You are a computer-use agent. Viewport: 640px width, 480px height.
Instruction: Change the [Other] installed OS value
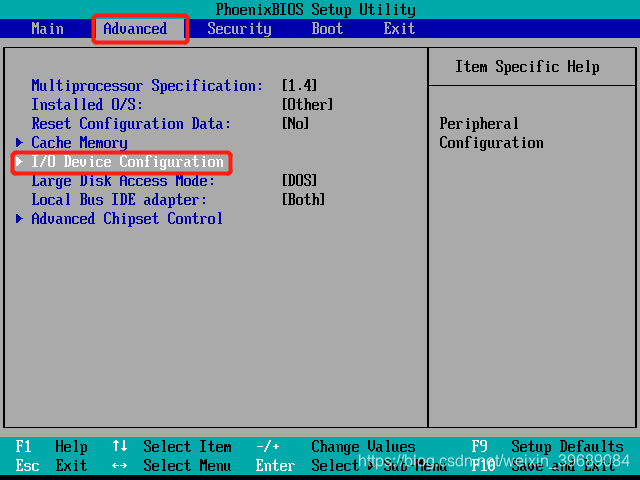(x=307, y=104)
